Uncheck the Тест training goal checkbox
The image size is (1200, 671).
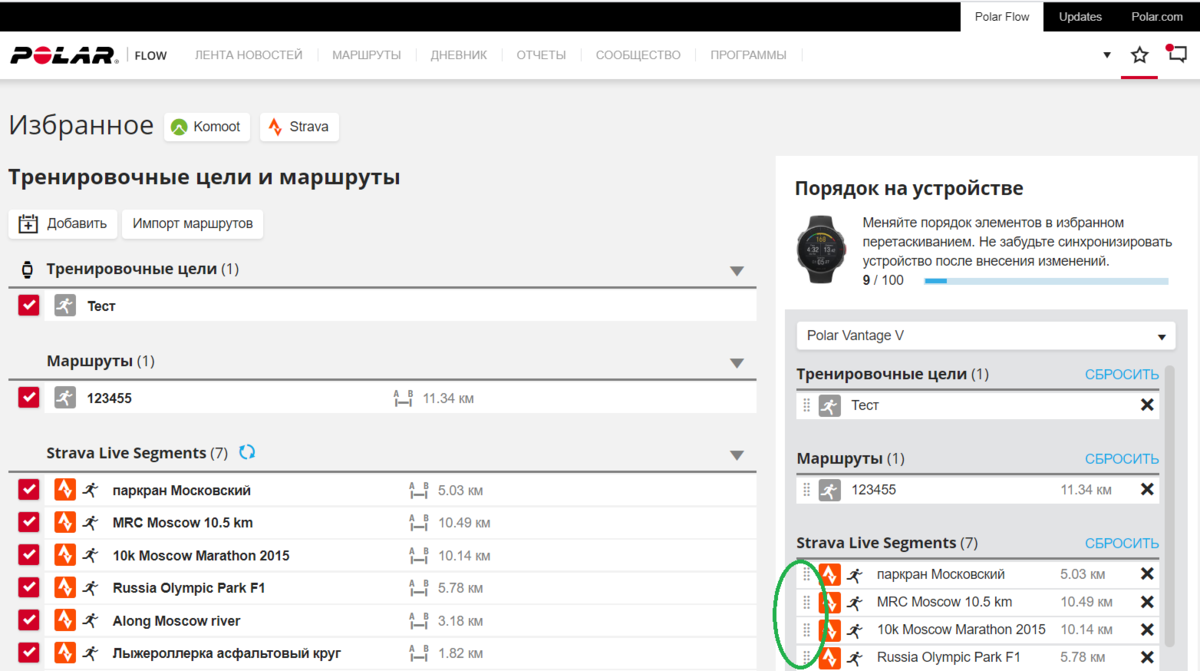[29, 306]
